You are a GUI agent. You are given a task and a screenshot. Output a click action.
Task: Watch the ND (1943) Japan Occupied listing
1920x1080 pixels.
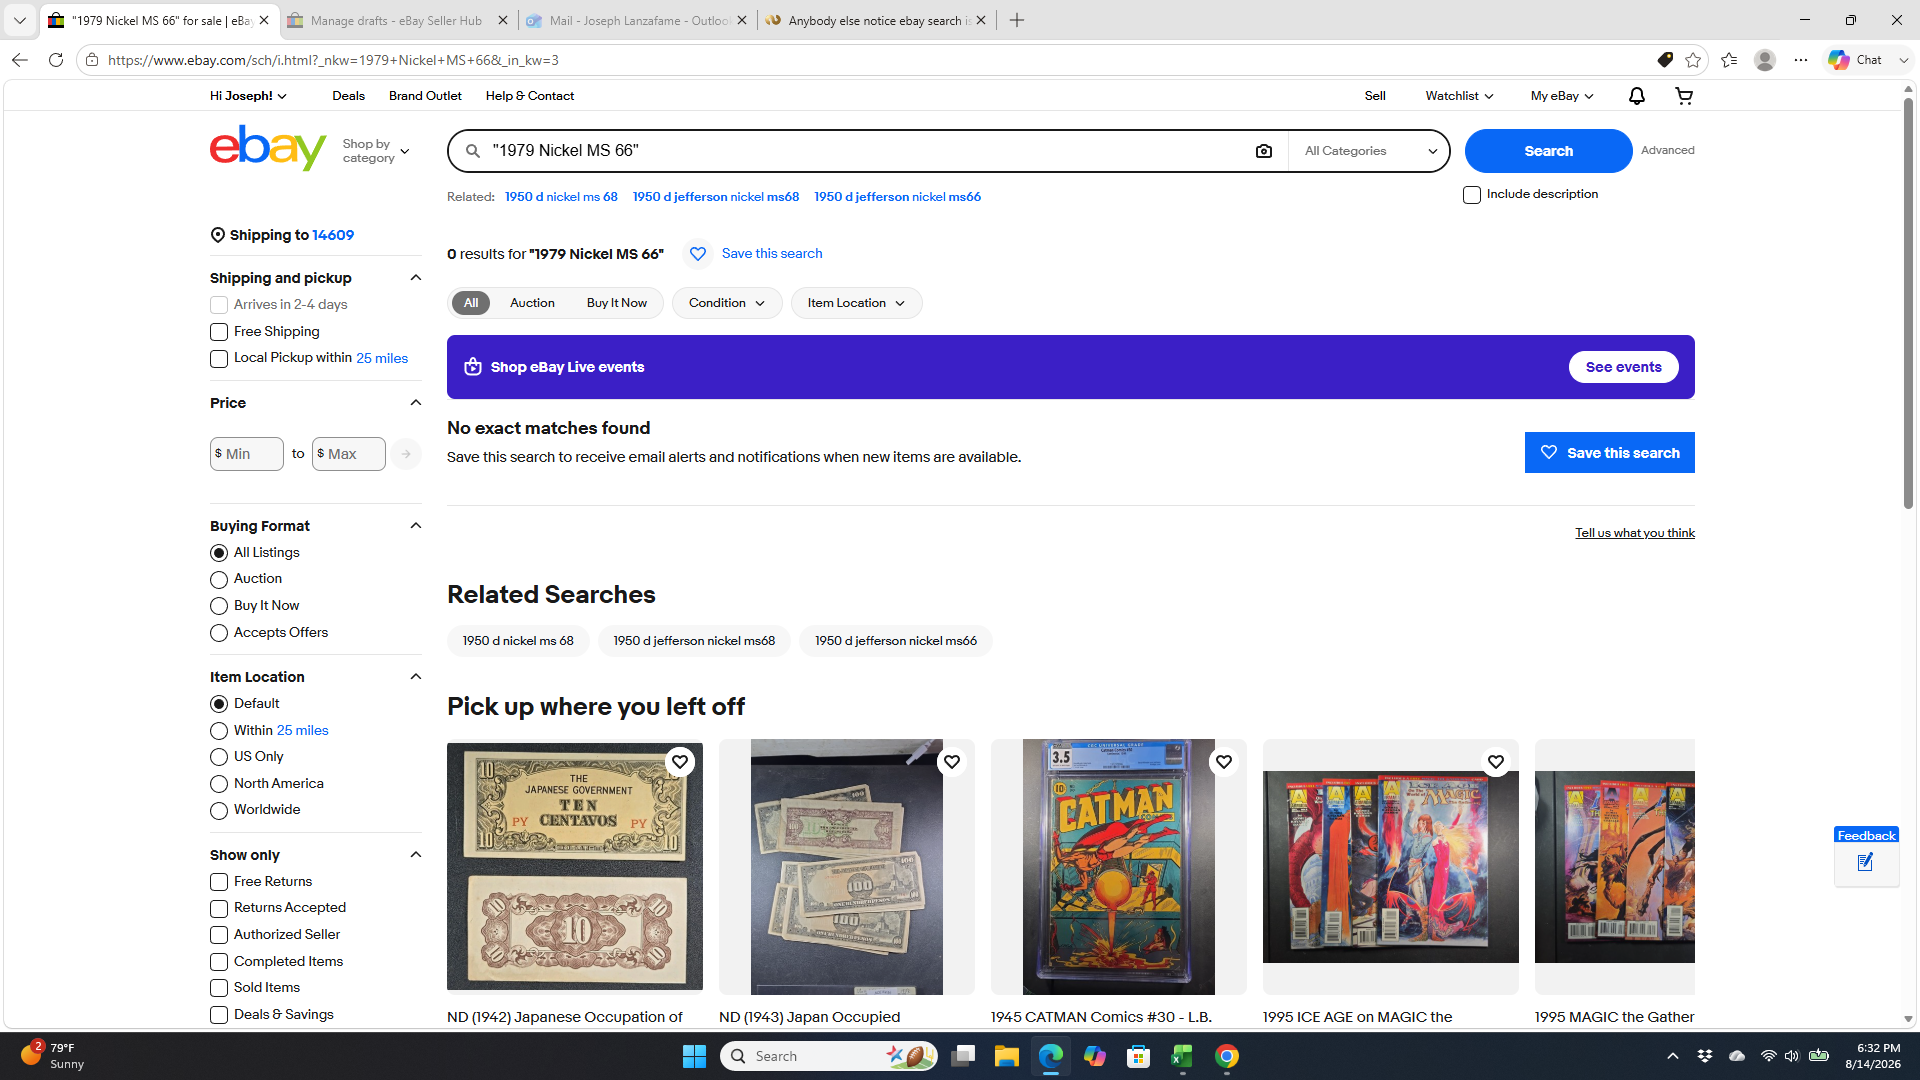point(951,762)
